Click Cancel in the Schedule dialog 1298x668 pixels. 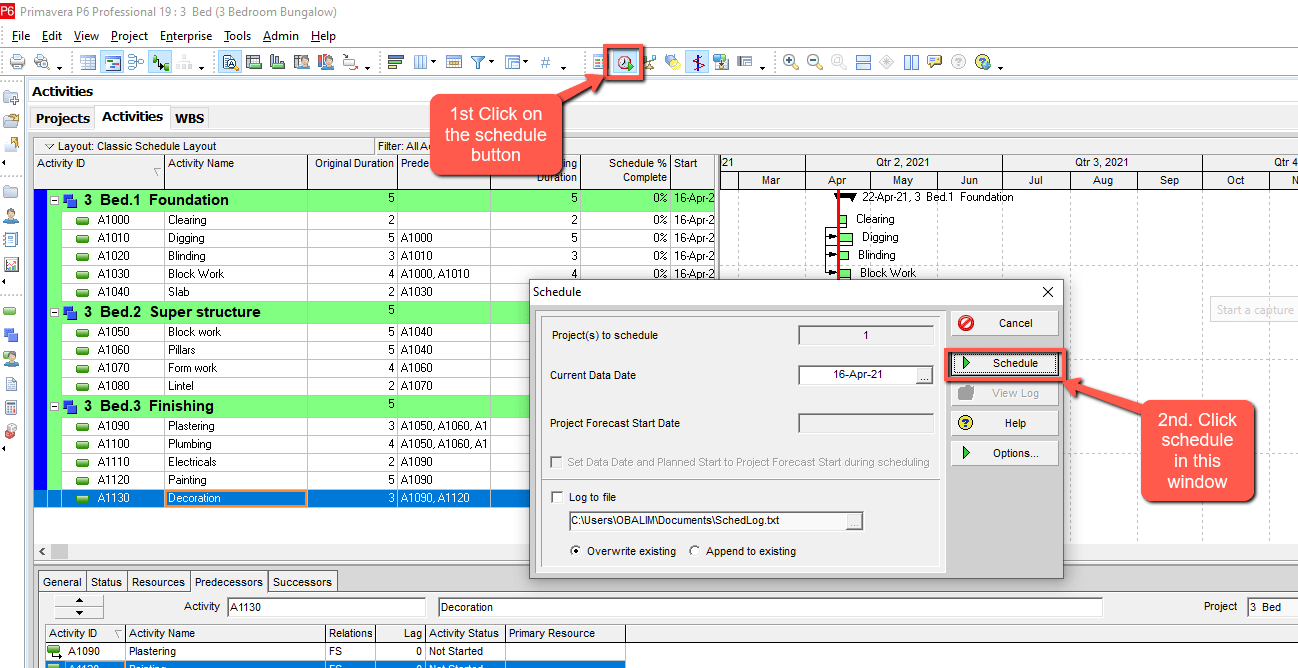coord(1004,323)
